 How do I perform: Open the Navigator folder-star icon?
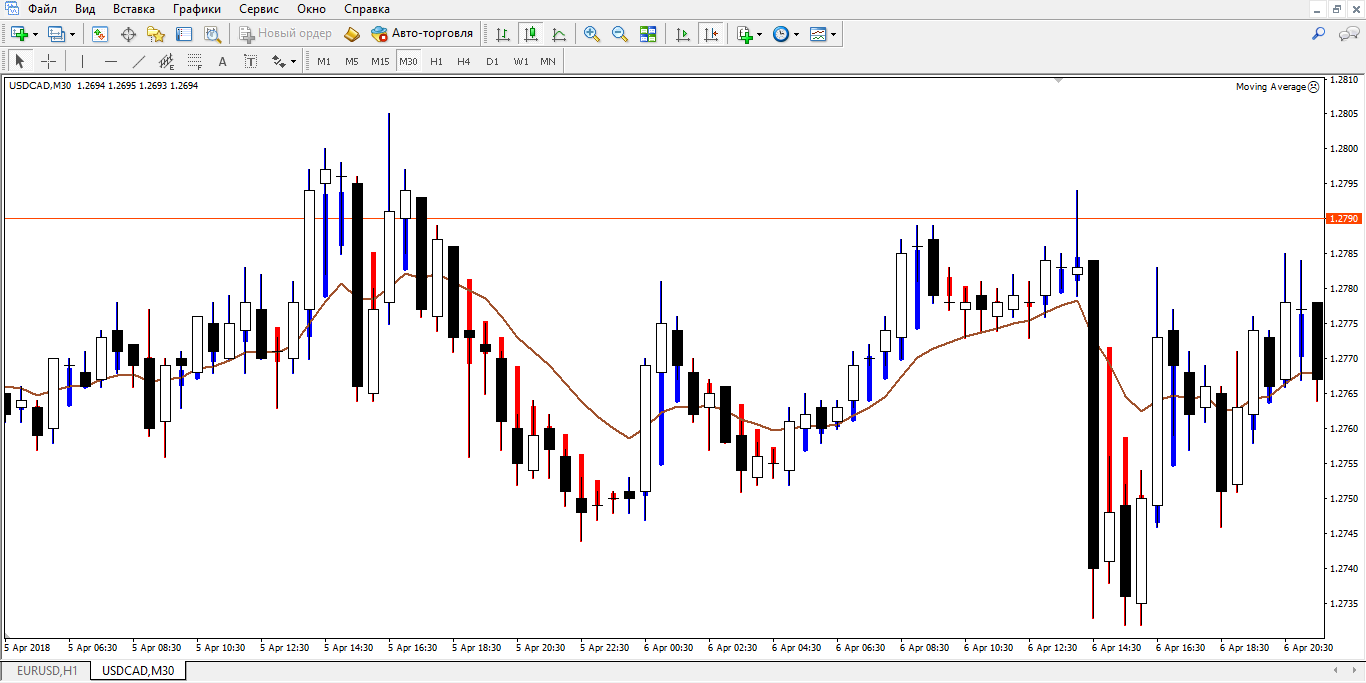[156, 34]
